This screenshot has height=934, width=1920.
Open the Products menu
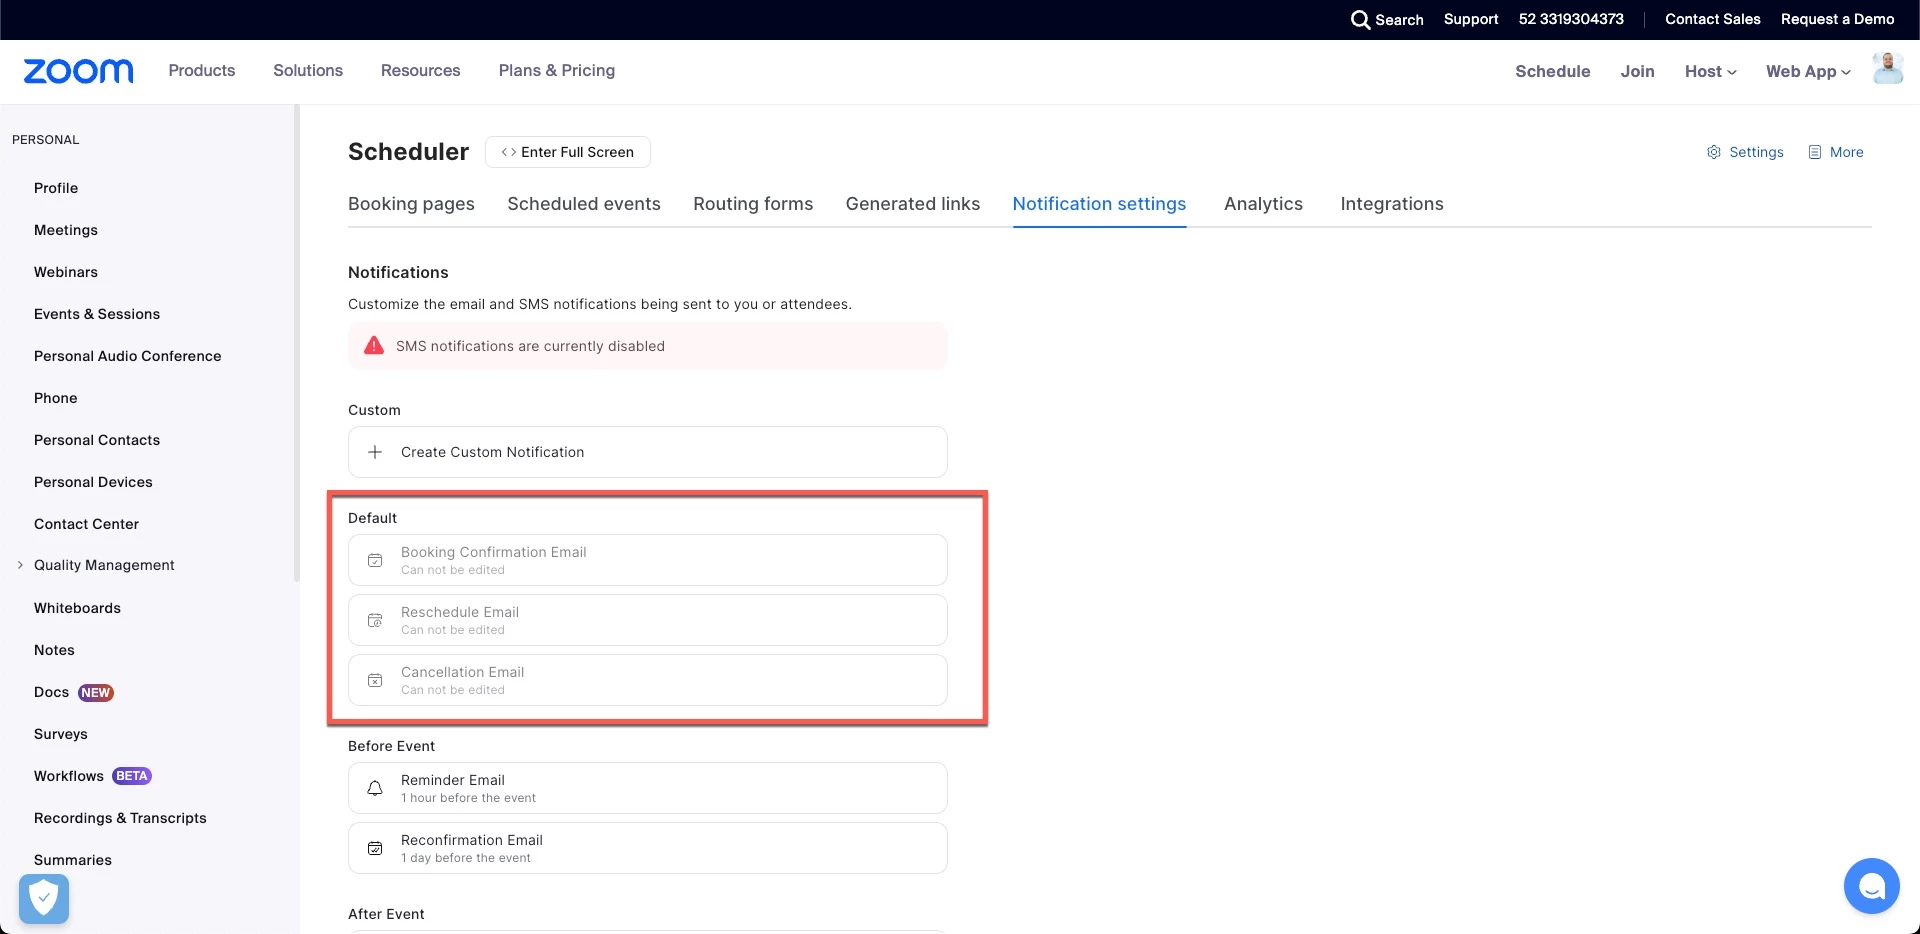tap(202, 70)
